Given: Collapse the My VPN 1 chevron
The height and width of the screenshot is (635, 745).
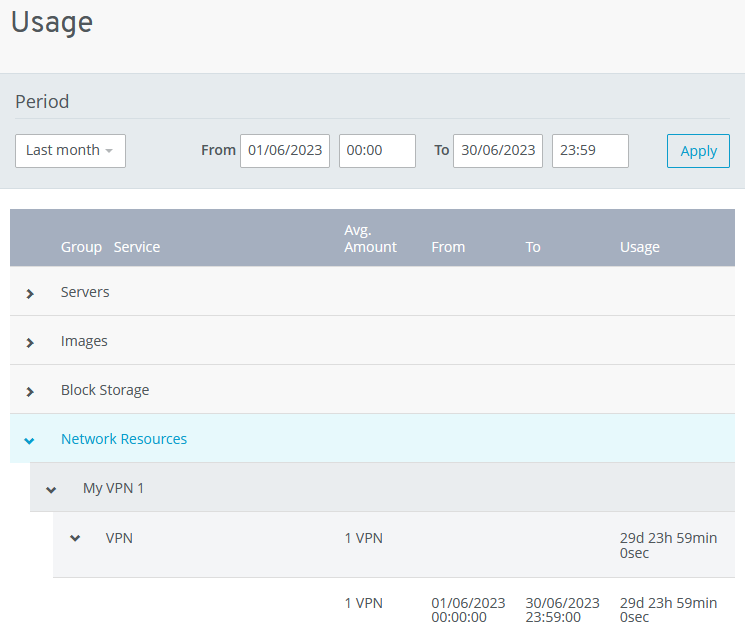Looking at the screenshot, I should click(x=51, y=489).
